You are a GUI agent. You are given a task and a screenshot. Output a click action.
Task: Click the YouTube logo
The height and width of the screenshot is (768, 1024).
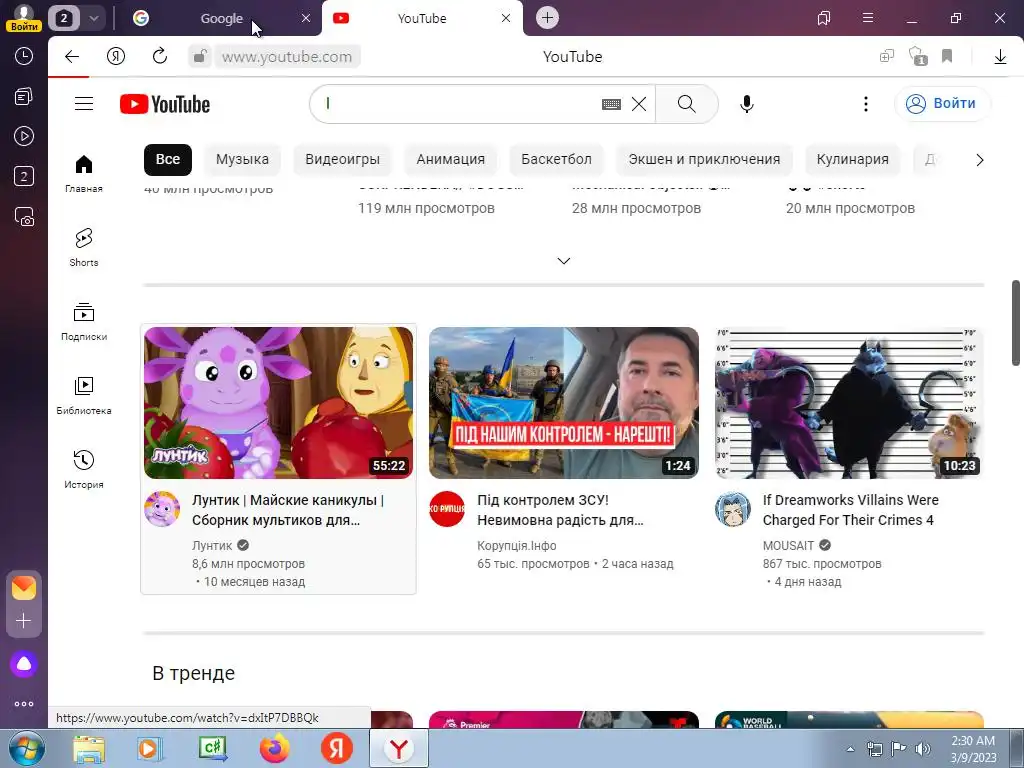point(165,104)
